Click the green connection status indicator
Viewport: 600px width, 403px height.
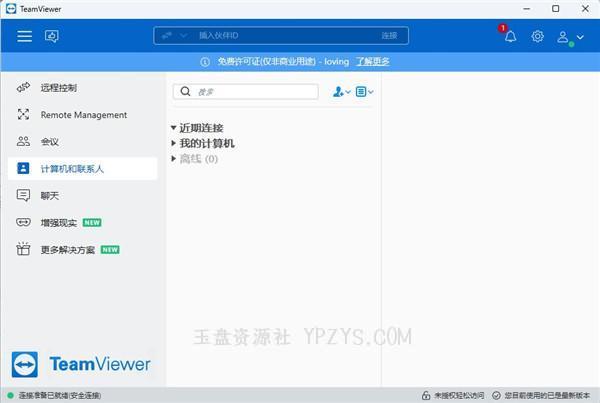click(x=10, y=395)
